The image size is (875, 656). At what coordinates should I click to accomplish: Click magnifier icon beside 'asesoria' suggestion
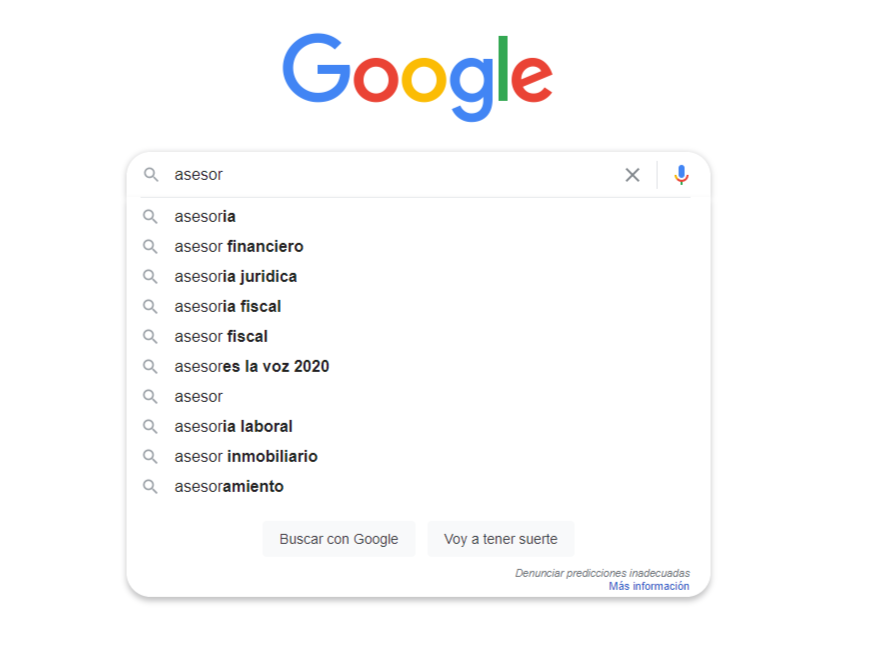point(150,216)
